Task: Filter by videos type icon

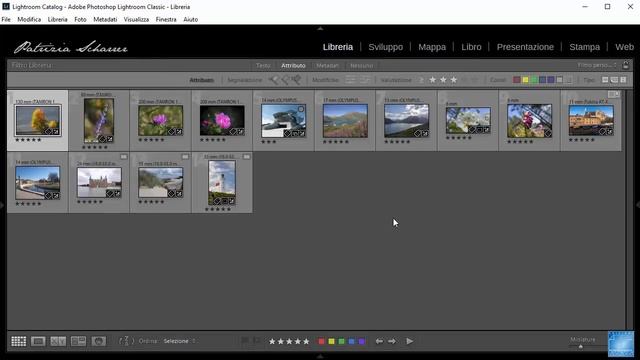Action: pyautogui.click(x=623, y=80)
